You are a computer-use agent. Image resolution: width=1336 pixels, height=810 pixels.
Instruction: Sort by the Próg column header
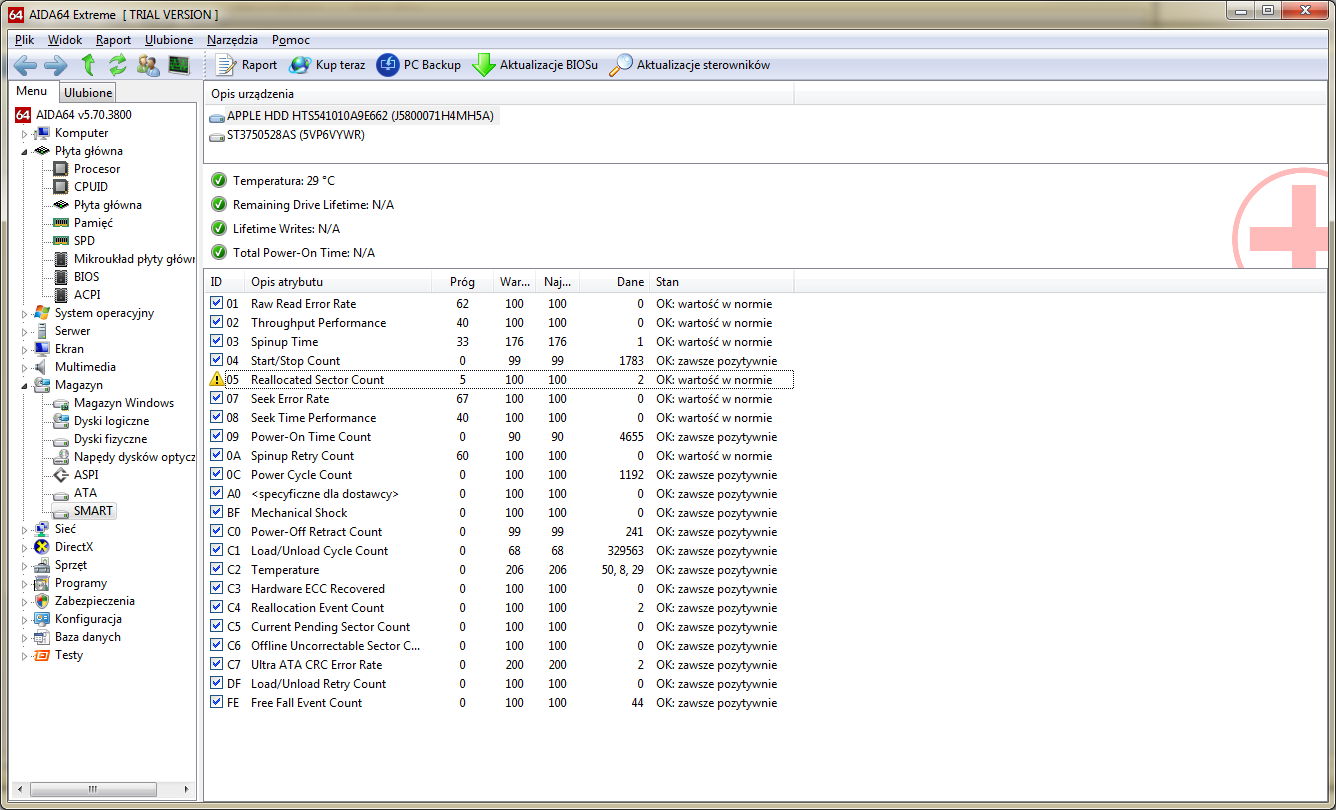point(462,282)
